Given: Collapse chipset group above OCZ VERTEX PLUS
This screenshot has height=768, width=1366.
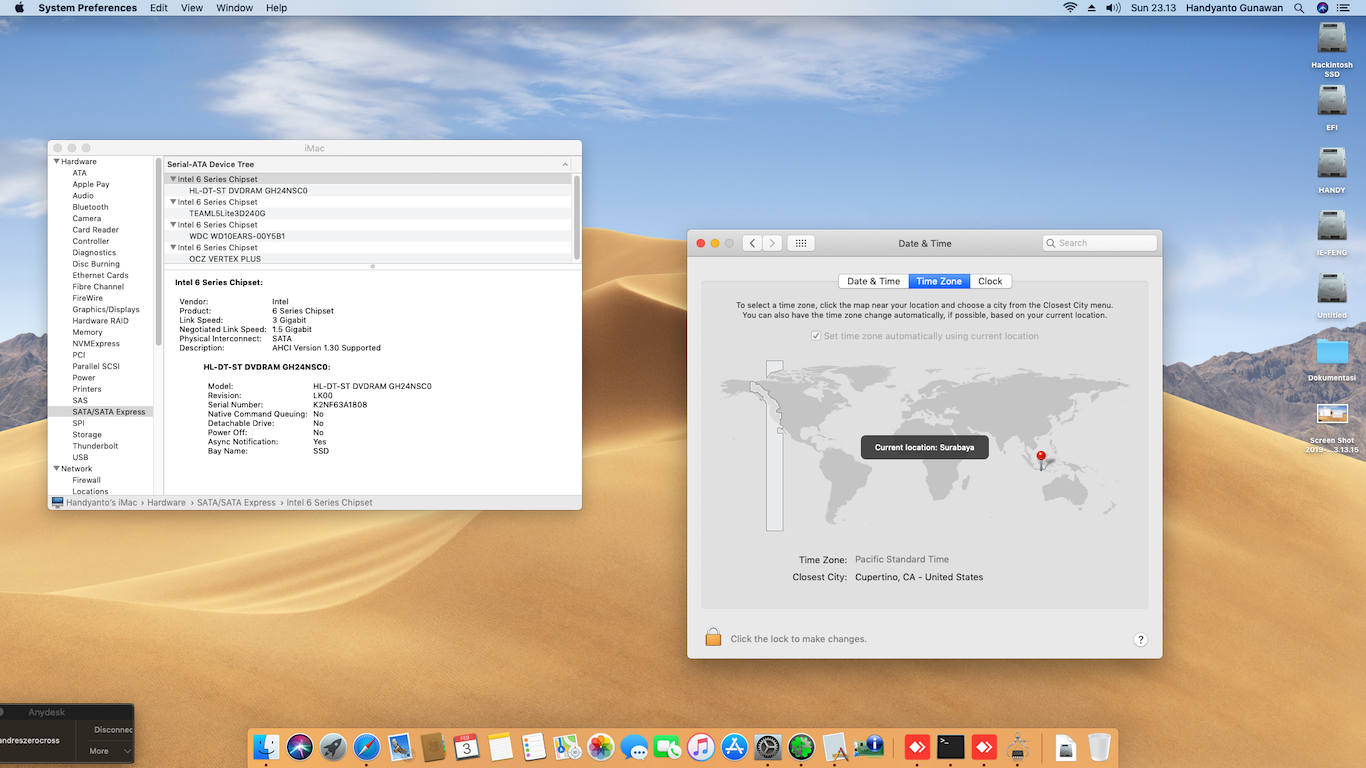Looking at the screenshot, I should click(173, 247).
